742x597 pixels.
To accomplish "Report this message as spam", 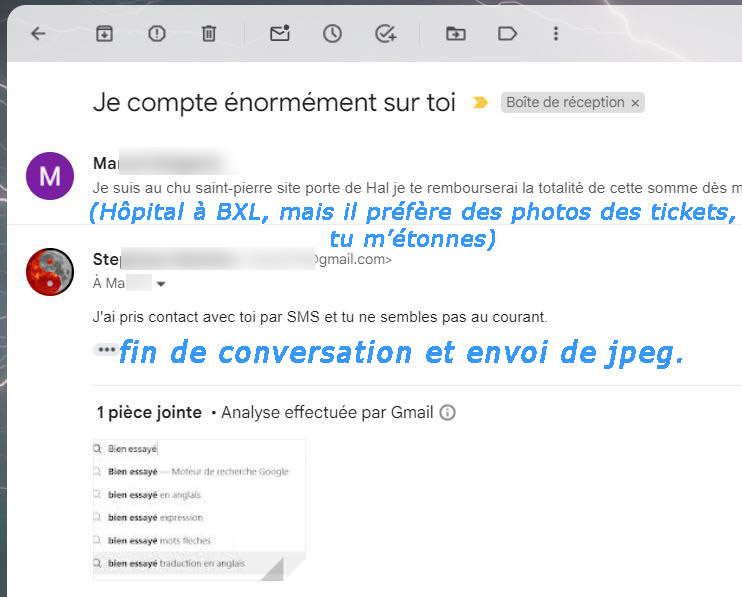I will pos(157,33).
